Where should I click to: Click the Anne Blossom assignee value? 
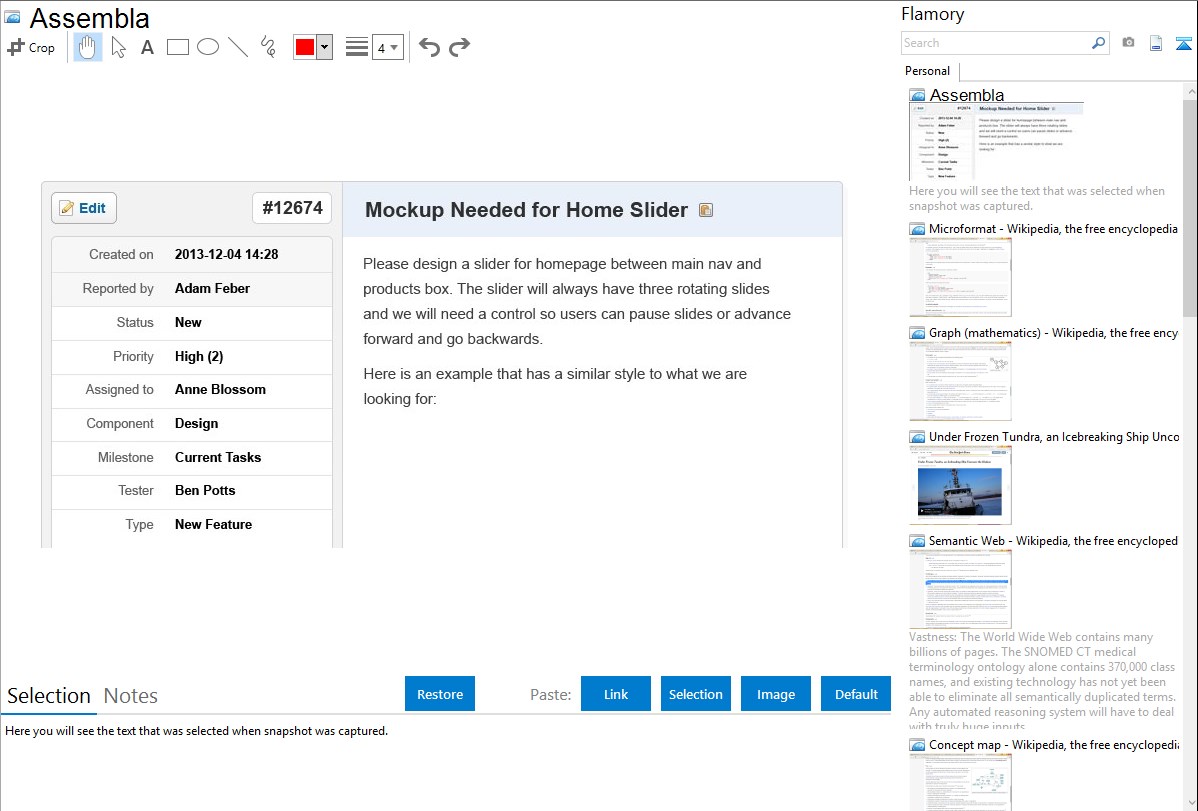tap(220, 389)
